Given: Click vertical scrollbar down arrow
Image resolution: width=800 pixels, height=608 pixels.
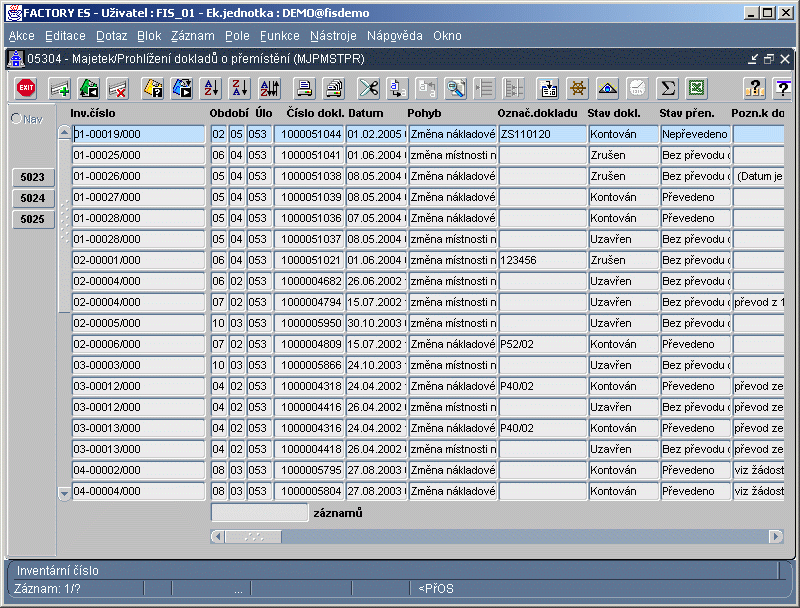Looking at the screenshot, I should 64,493.
